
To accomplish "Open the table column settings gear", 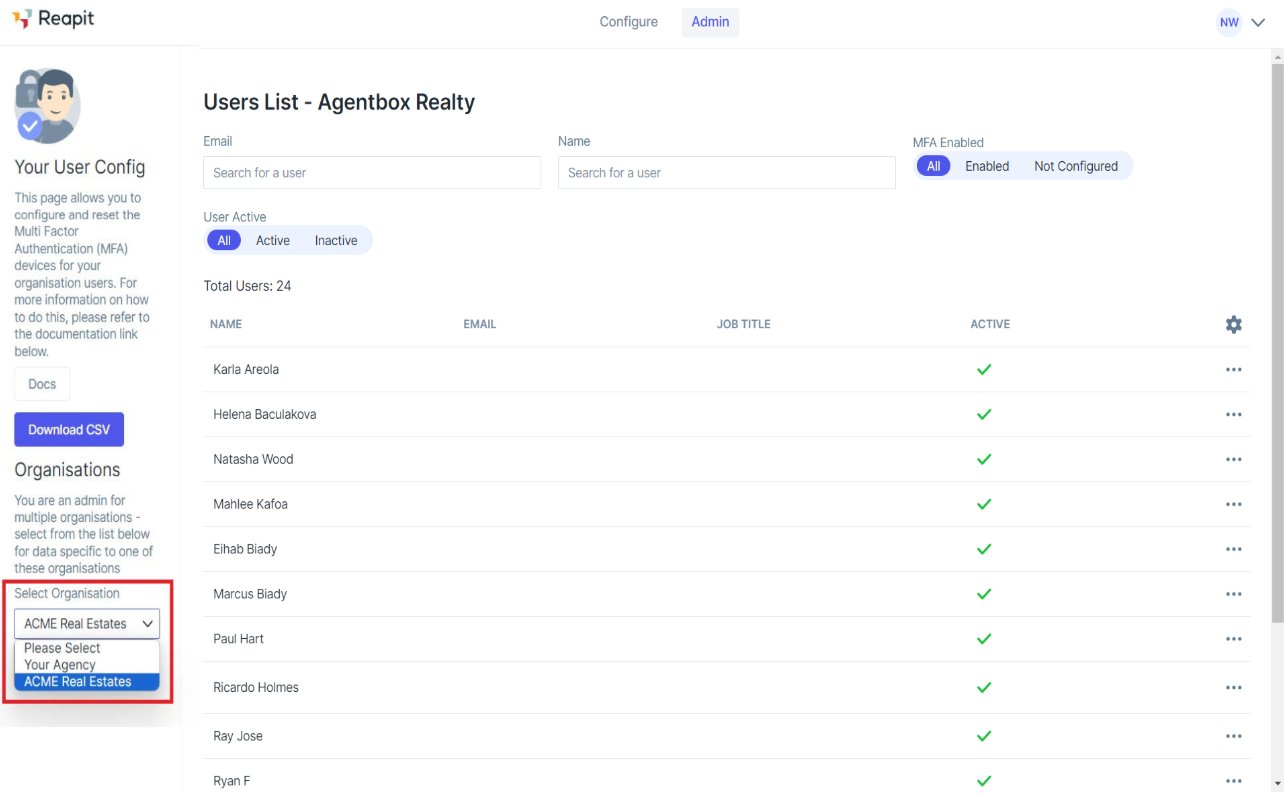I will (x=1233, y=324).
